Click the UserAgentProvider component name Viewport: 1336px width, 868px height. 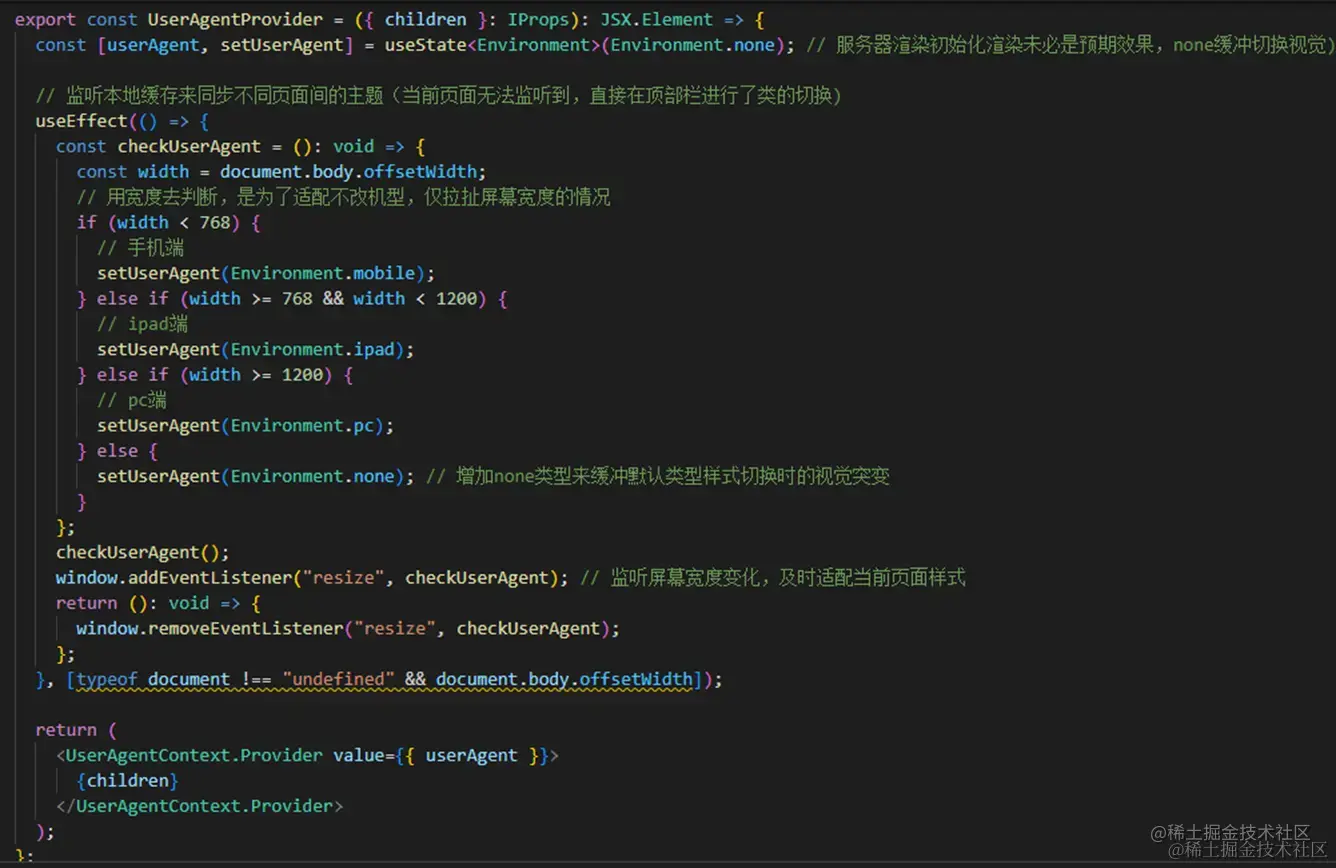pos(235,19)
